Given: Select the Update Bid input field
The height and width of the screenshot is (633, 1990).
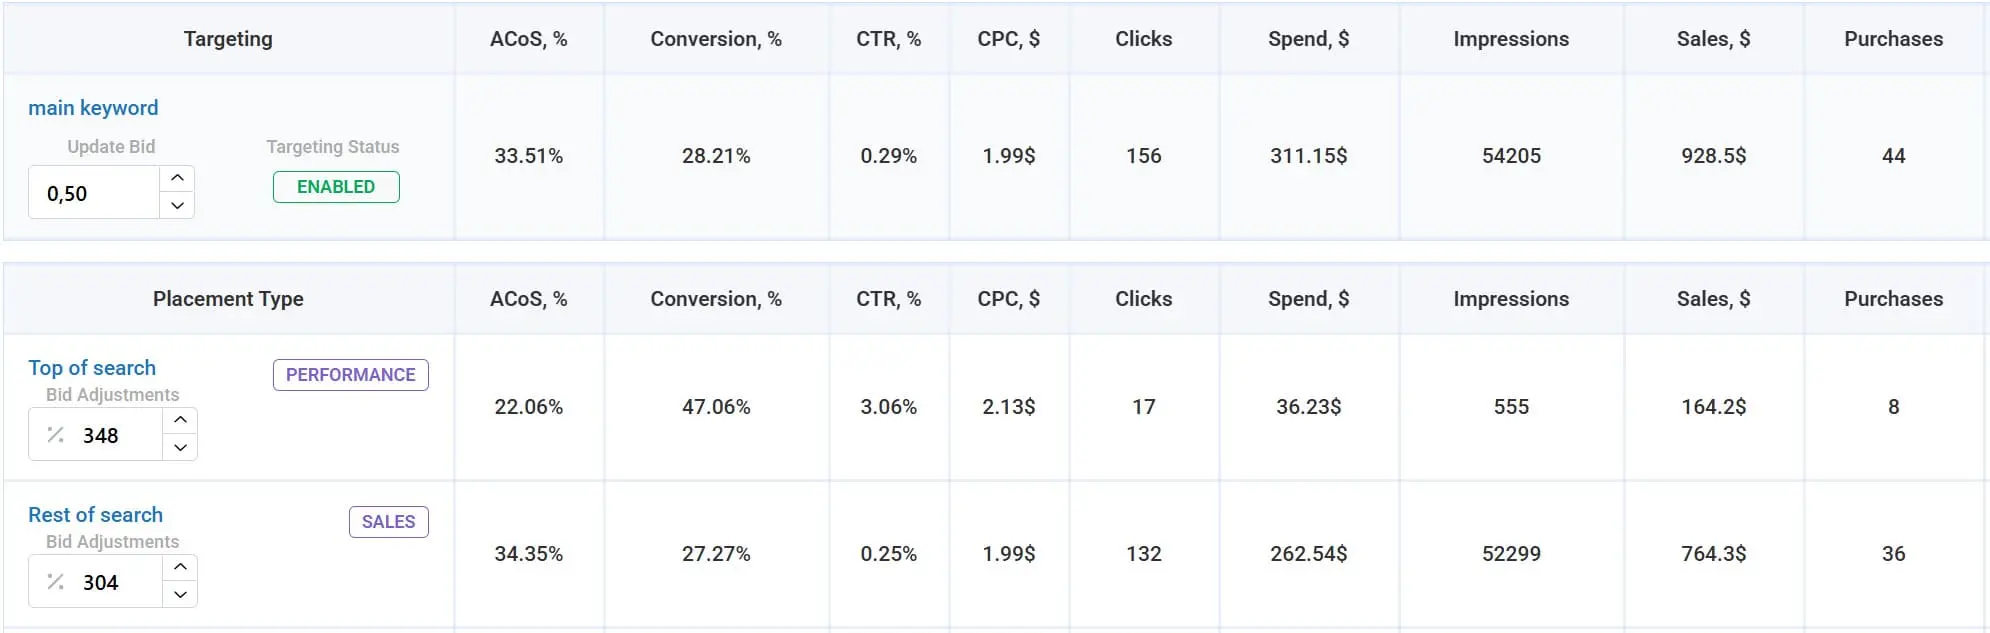Looking at the screenshot, I should click(x=90, y=192).
